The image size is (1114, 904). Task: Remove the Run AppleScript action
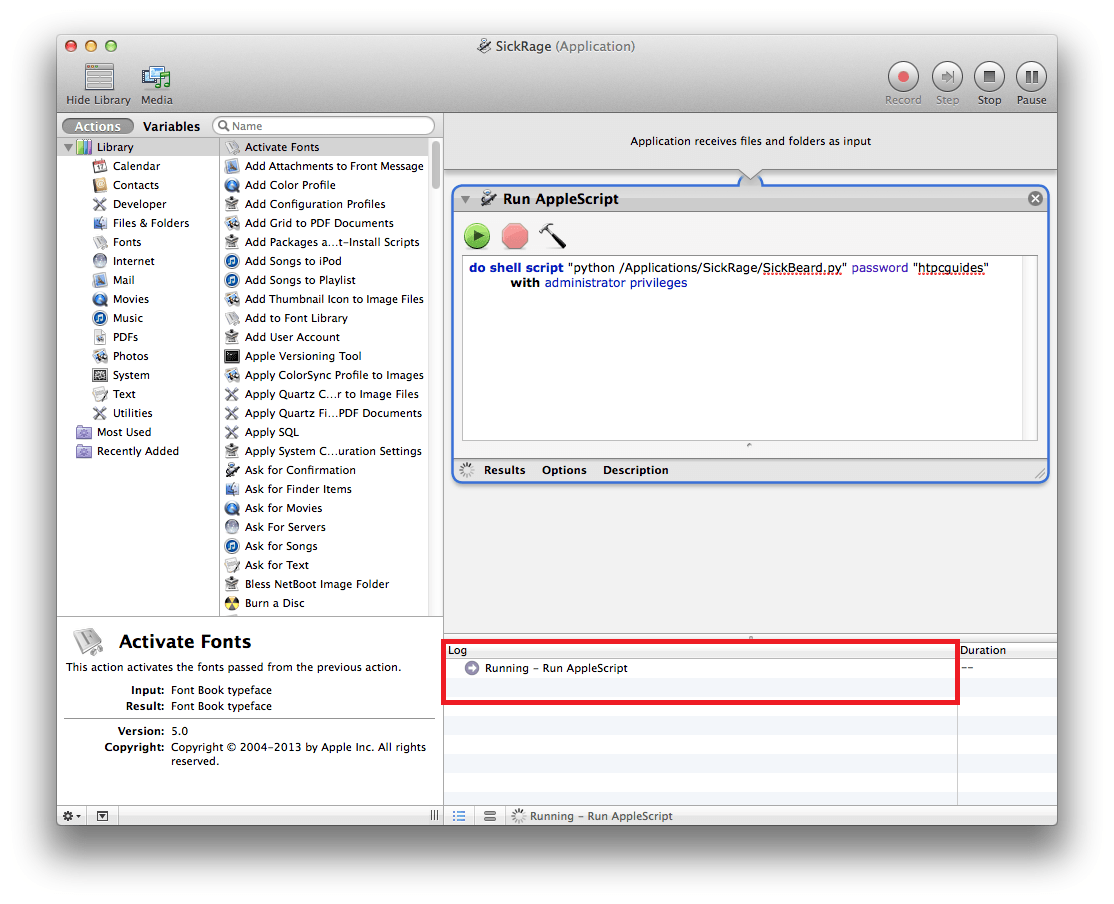pyautogui.click(x=1035, y=199)
